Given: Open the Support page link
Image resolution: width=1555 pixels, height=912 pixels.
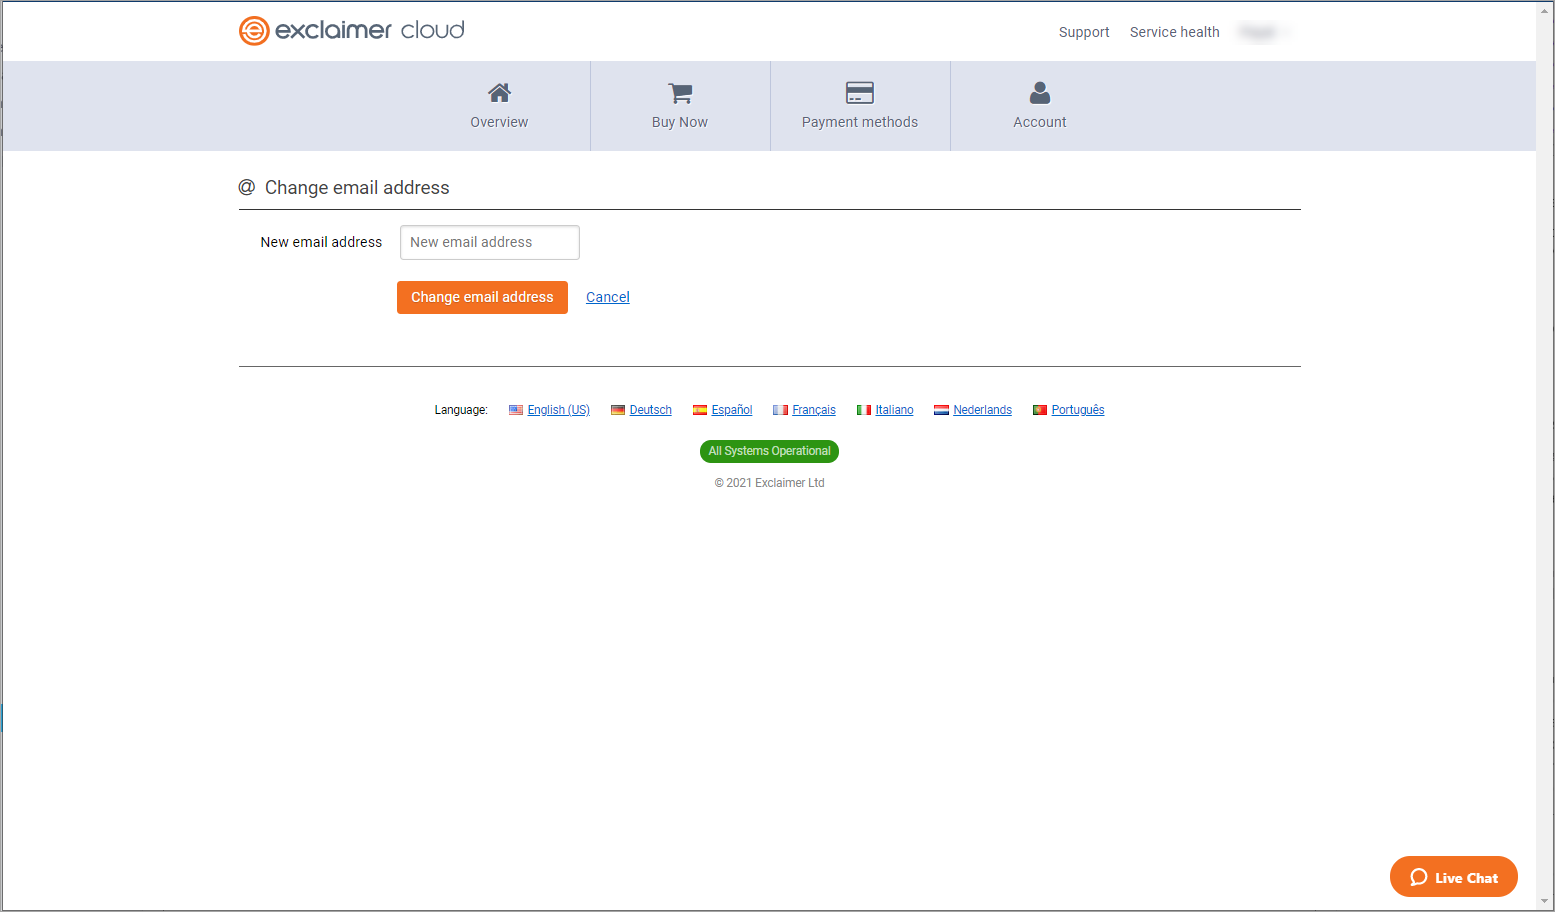Looking at the screenshot, I should pos(1084,32).
